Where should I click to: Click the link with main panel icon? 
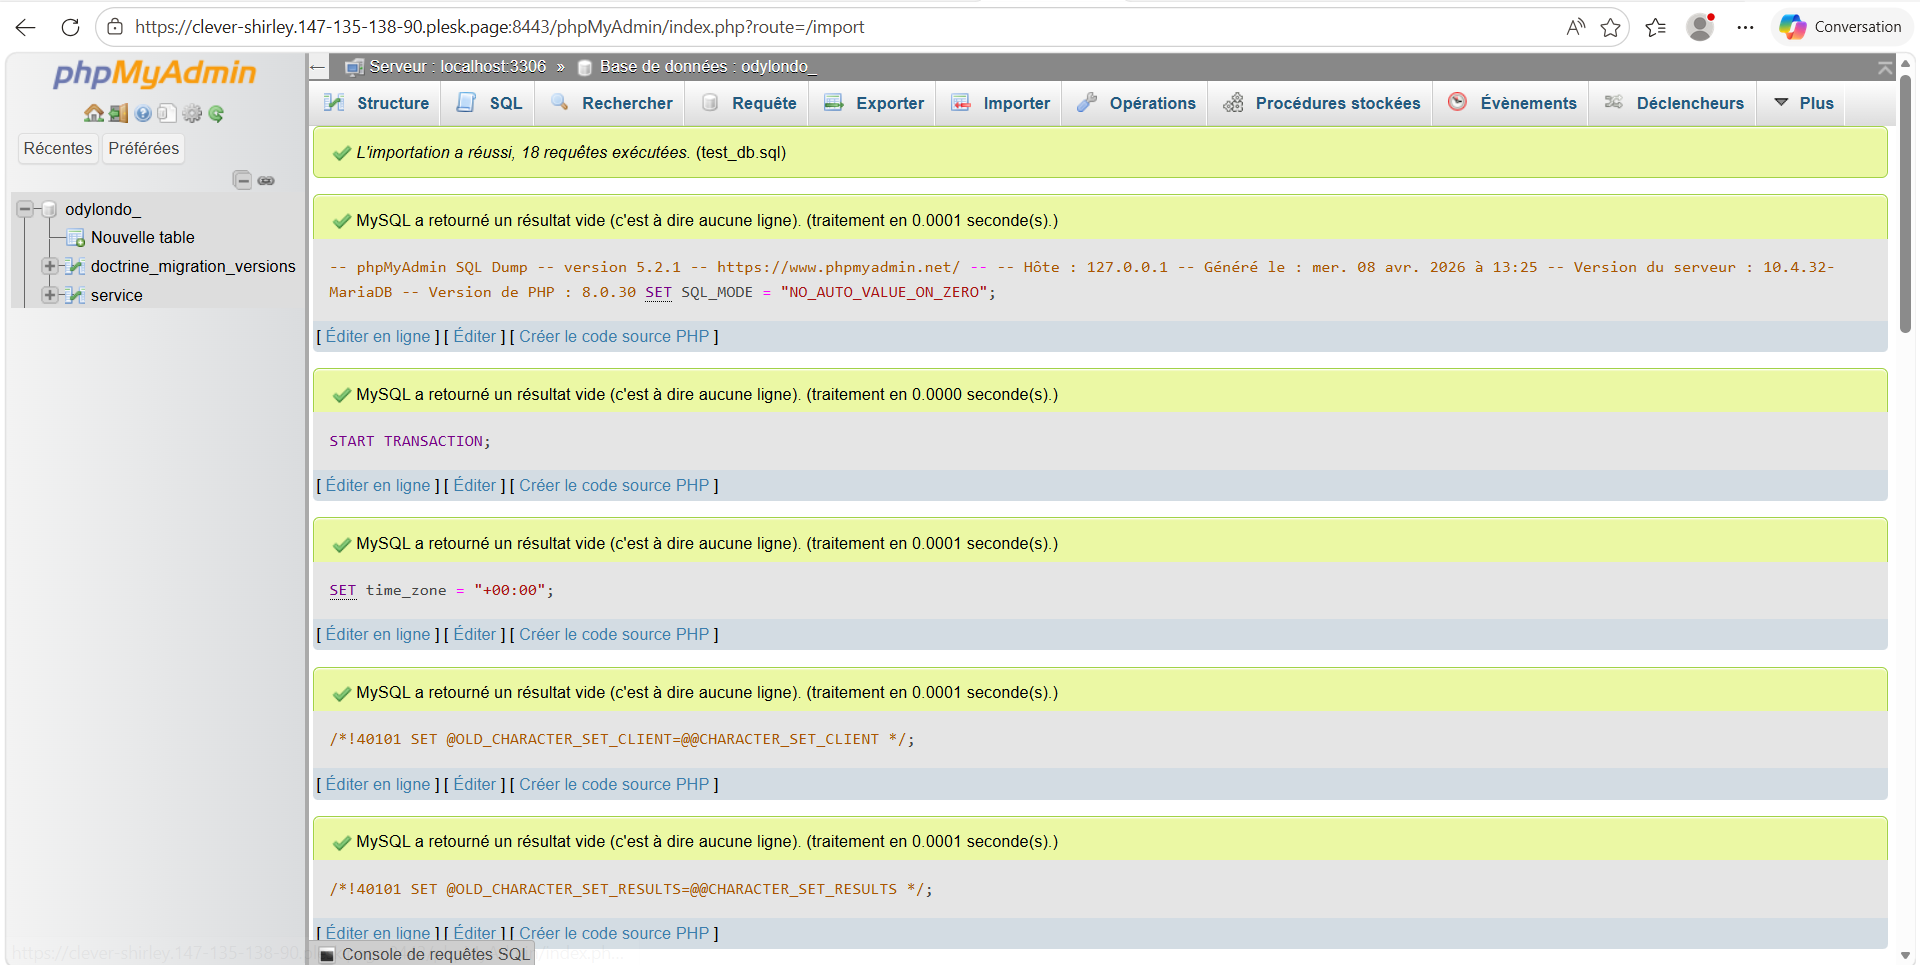(x=266, y=180)
